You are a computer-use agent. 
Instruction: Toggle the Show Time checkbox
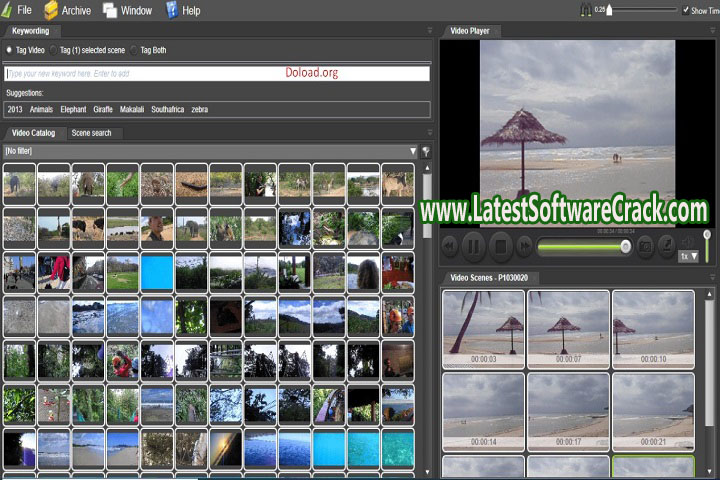[x=685, y=10]
